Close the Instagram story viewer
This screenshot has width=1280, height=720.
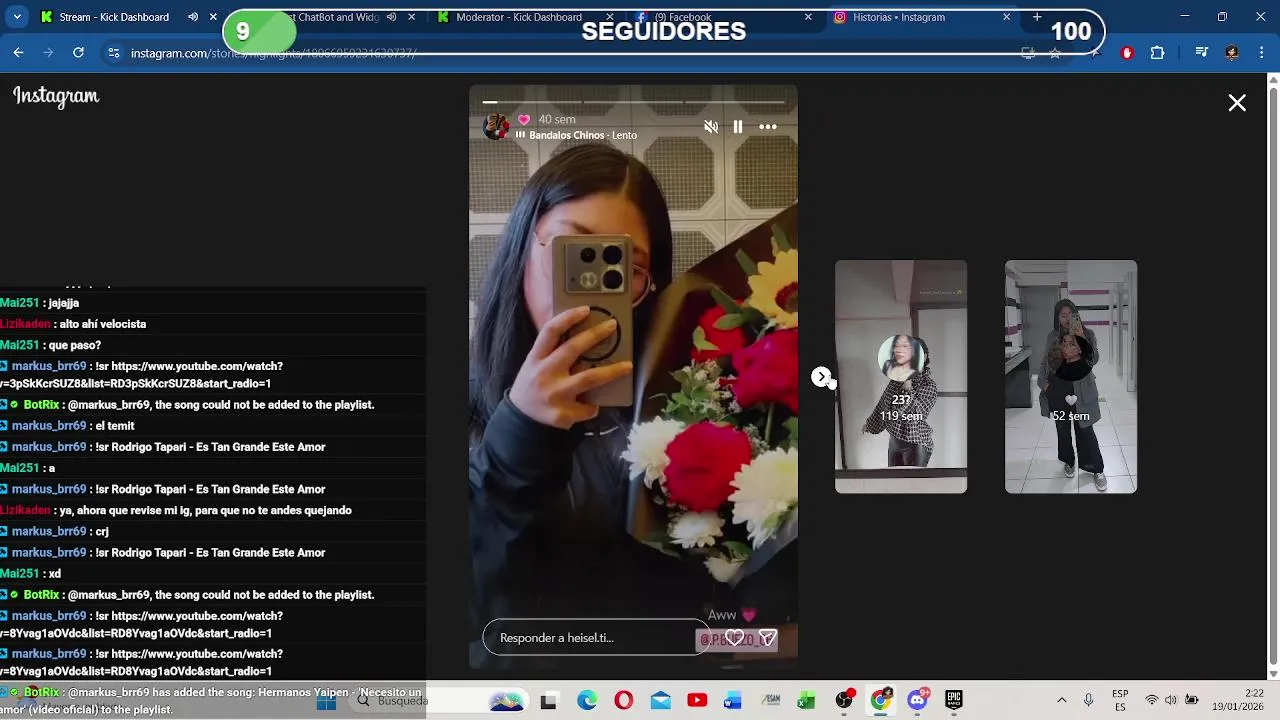coord(1237,103)
